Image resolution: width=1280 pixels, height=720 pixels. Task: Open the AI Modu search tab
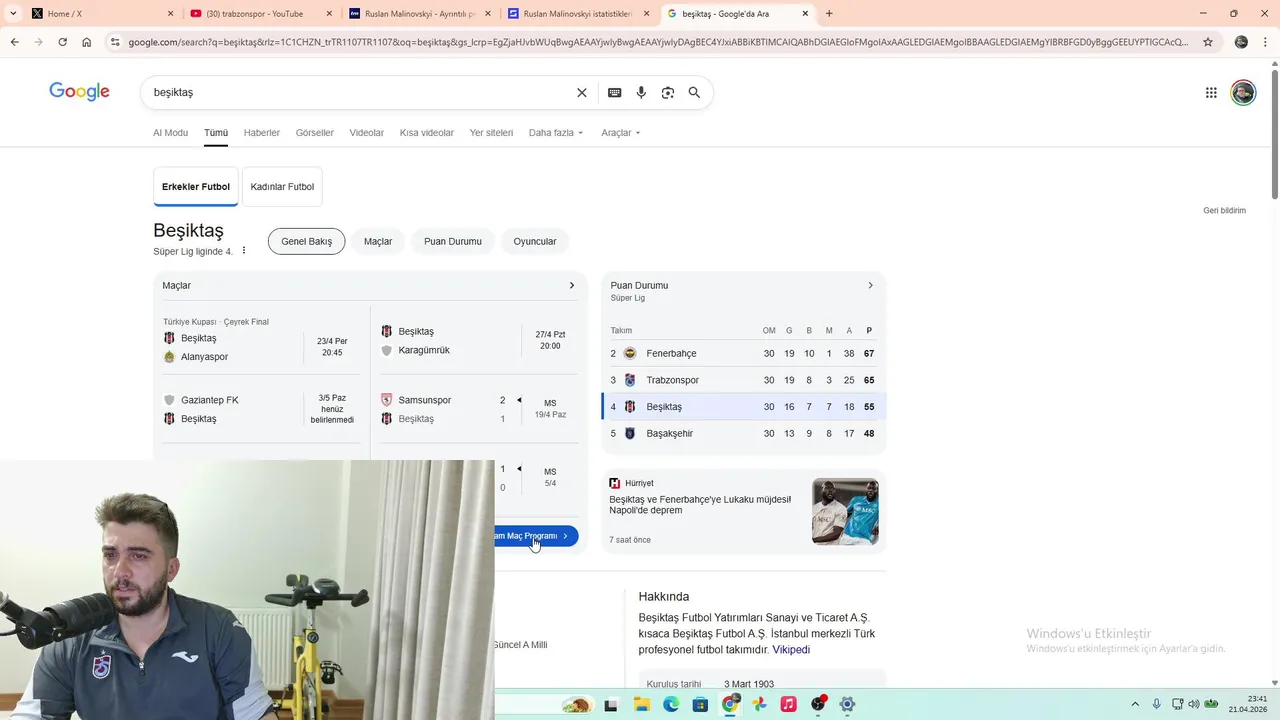170,133
